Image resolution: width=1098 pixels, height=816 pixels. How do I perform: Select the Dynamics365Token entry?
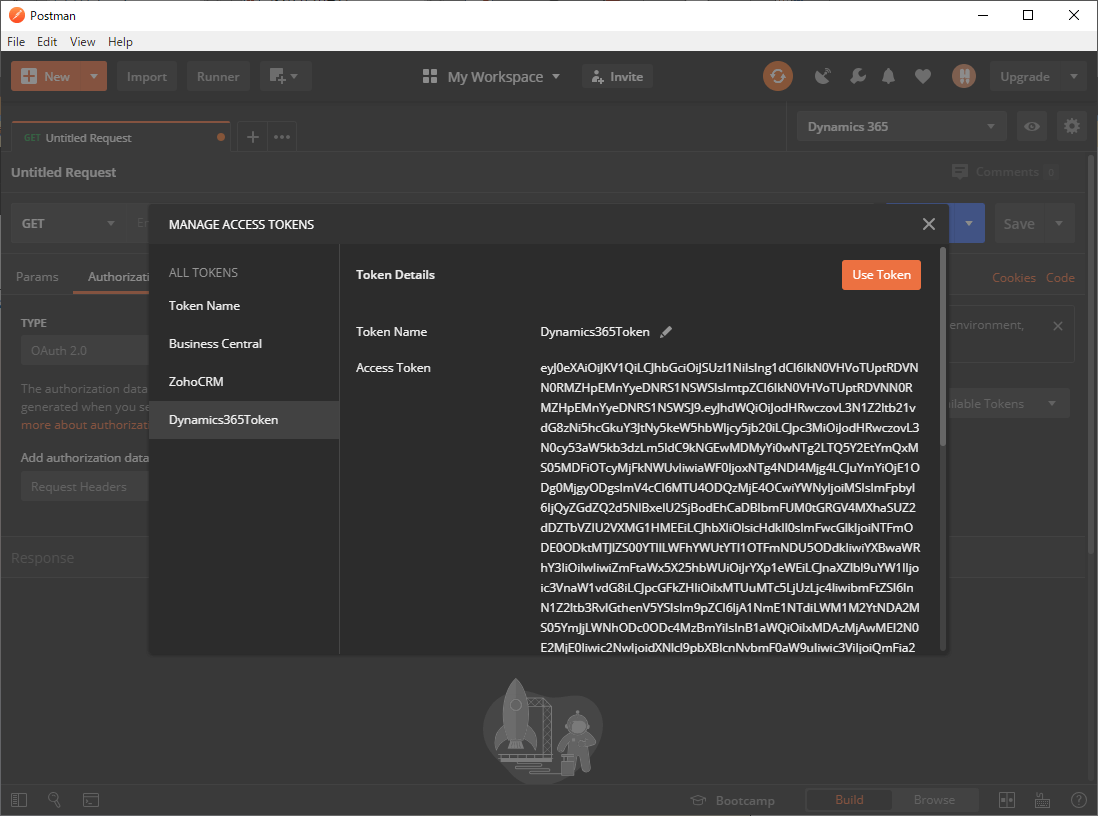click(244, 420)
